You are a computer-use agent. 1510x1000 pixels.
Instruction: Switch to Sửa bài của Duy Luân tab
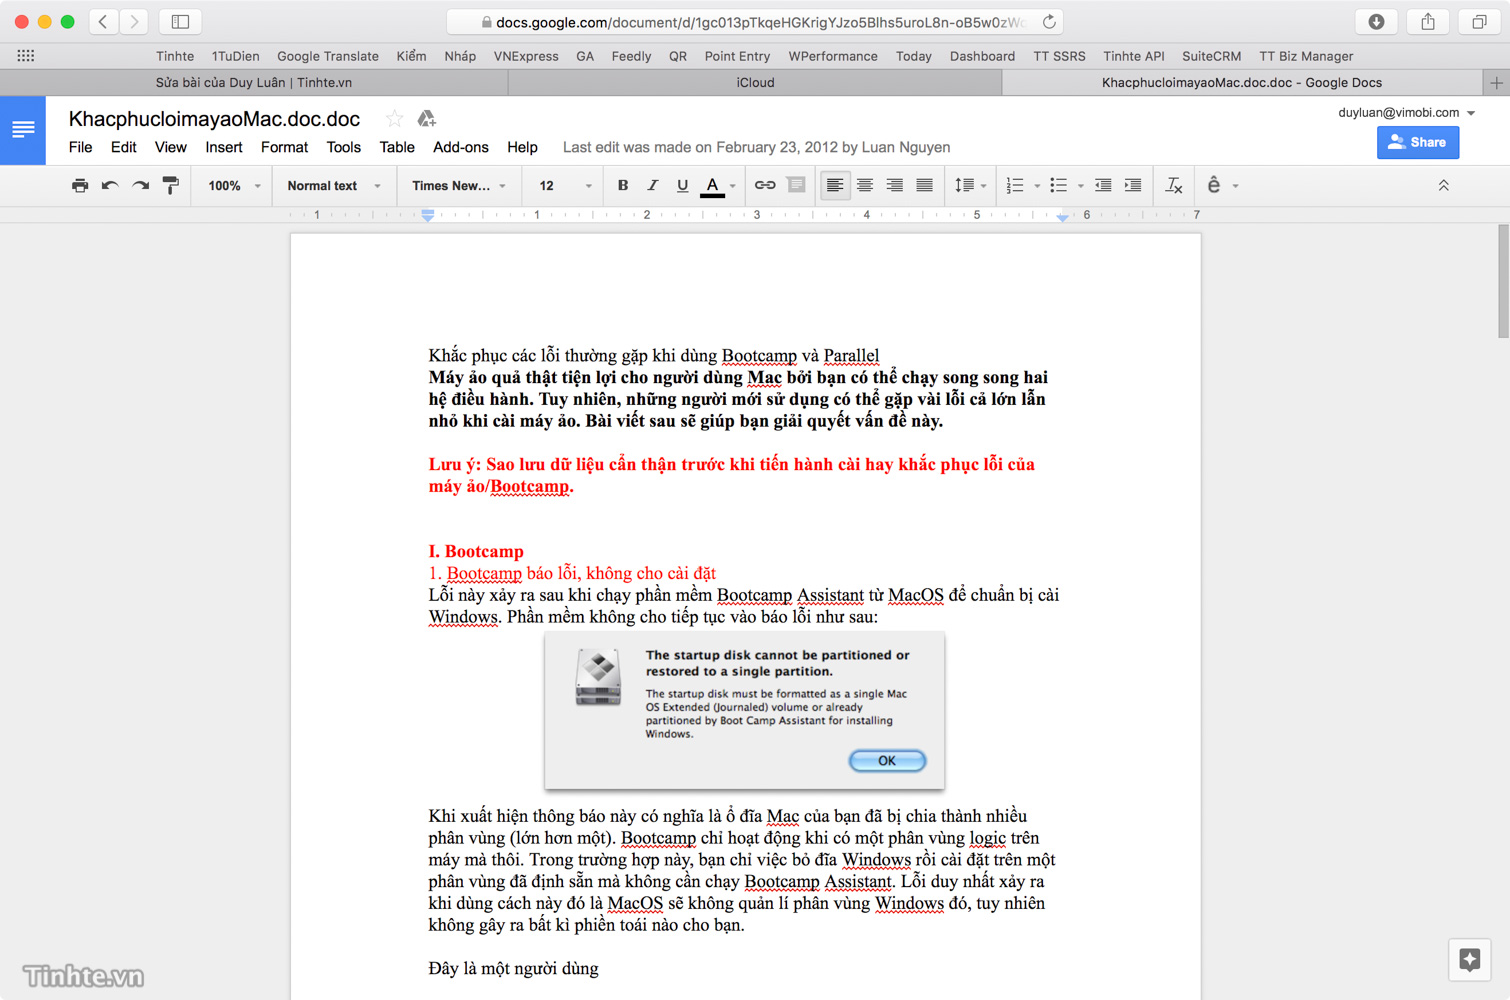[254, 82]
